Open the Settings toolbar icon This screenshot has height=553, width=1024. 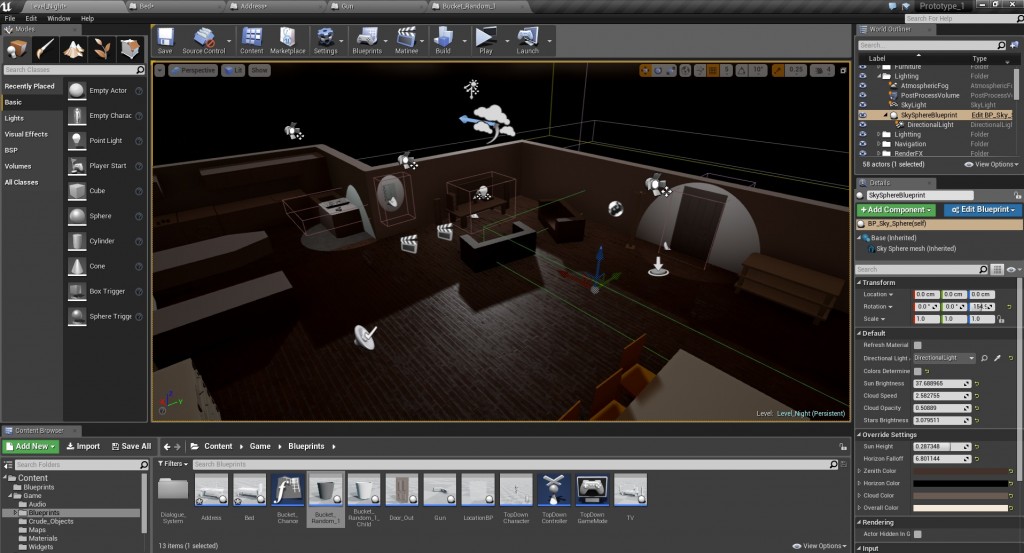click(325, 40)
